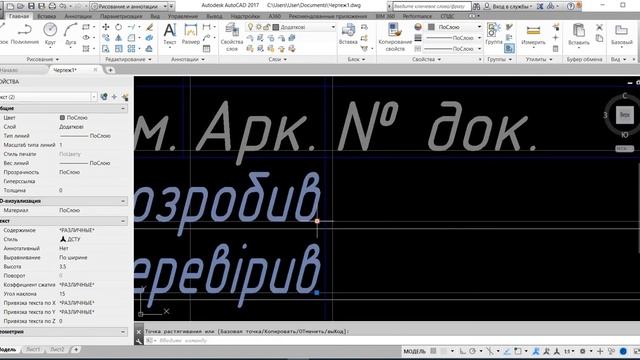Click the layer color swatch beside Додаткові

(x=276, y=27)
